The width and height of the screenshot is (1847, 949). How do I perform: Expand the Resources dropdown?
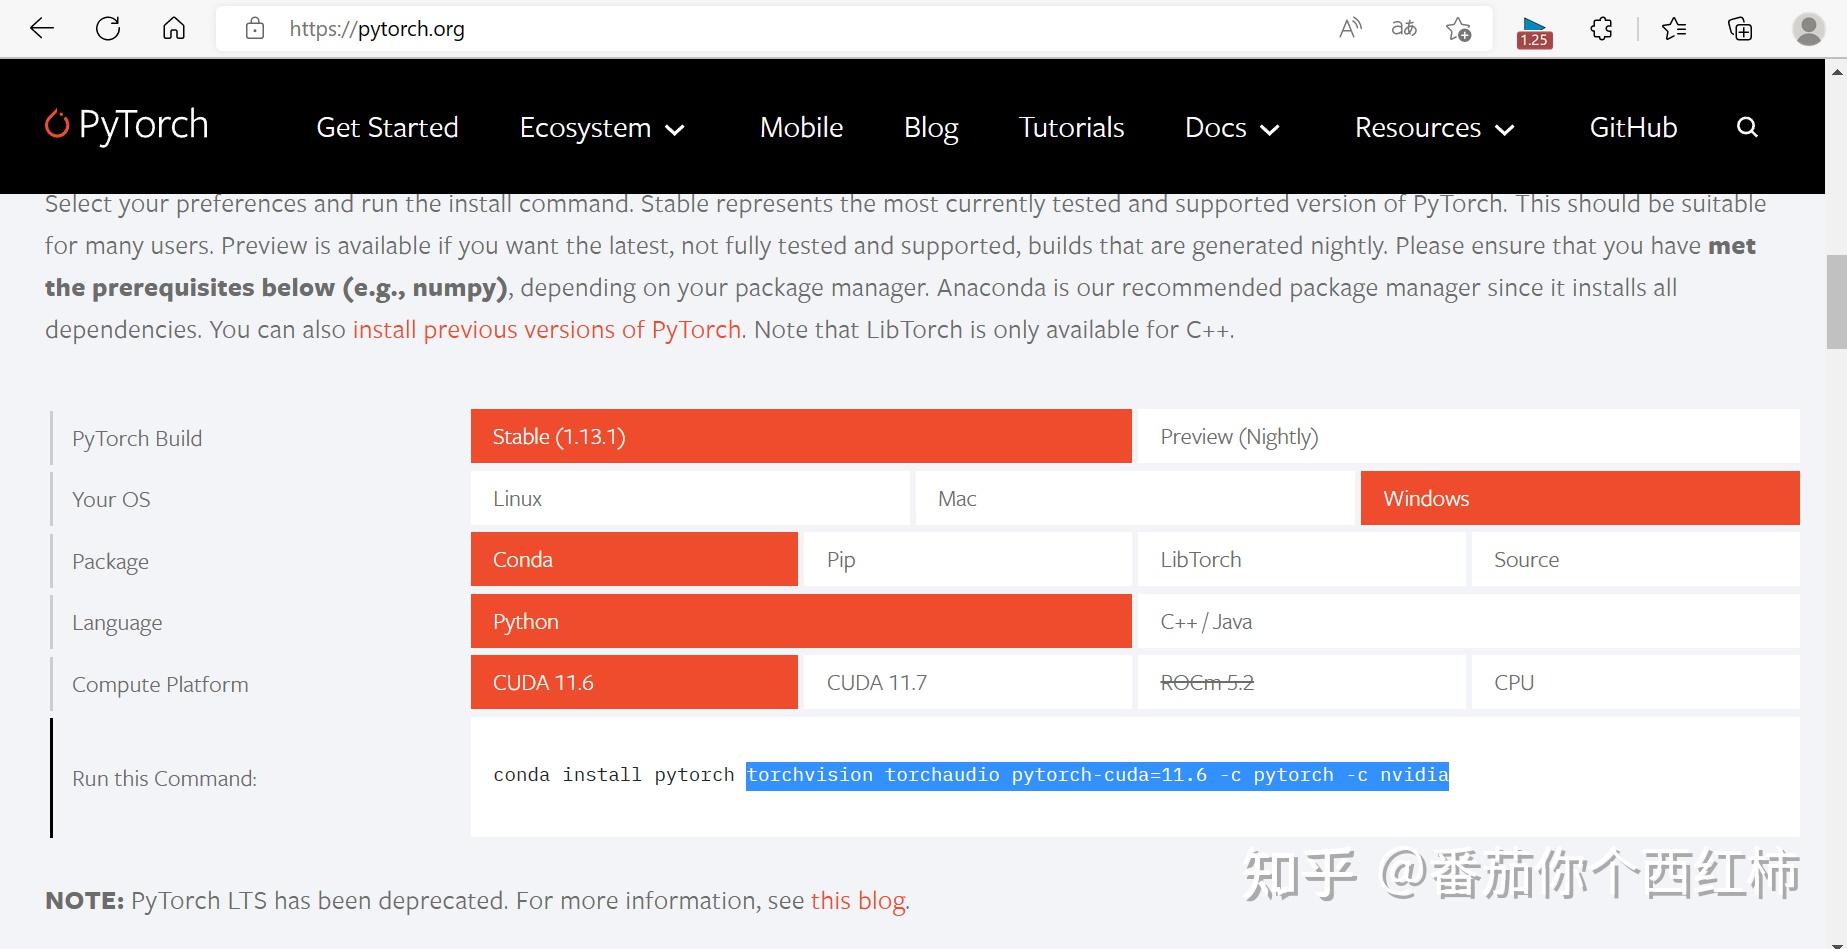click(1434, 127)
